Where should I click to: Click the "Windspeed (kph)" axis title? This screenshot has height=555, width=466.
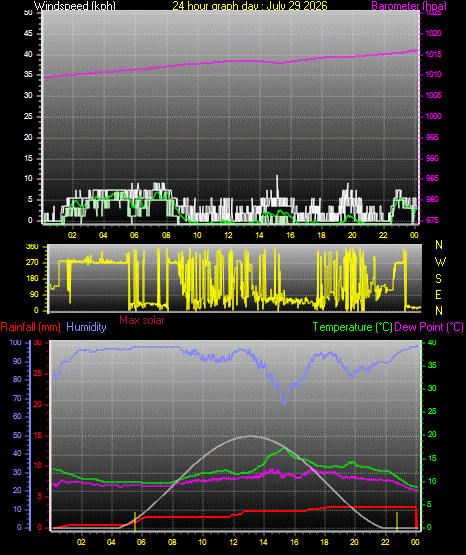pyautogui.click(x=75, y=6)
